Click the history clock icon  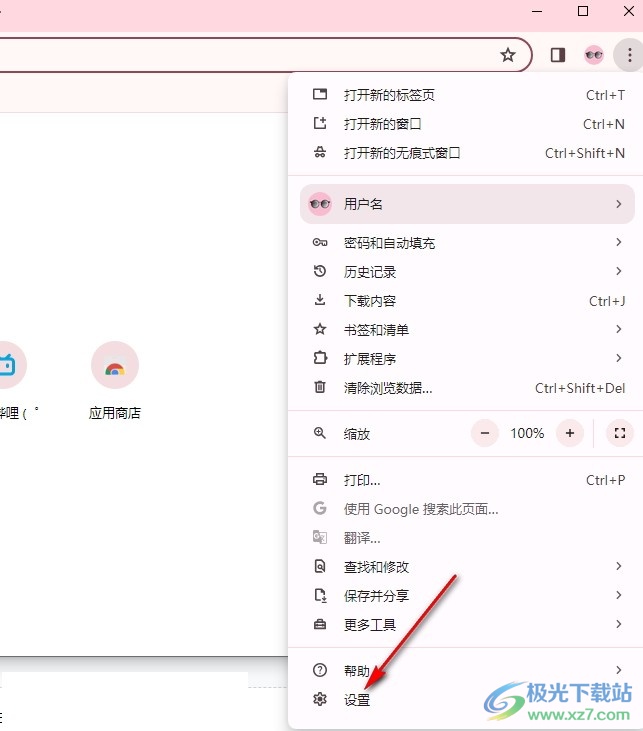coord(320,271)
